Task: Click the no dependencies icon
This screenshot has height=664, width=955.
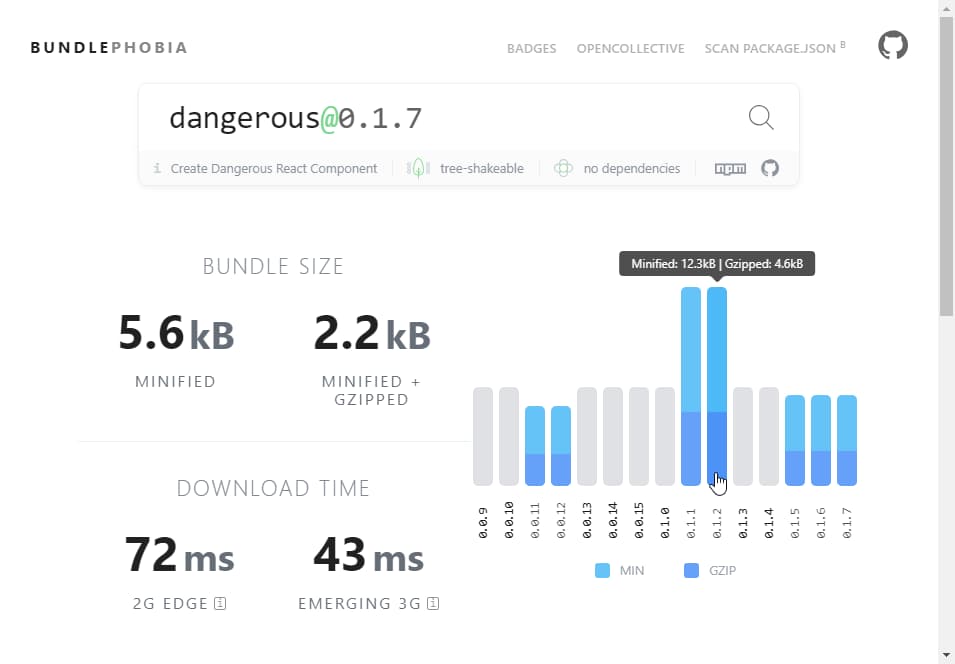Action: pos(564,168)
